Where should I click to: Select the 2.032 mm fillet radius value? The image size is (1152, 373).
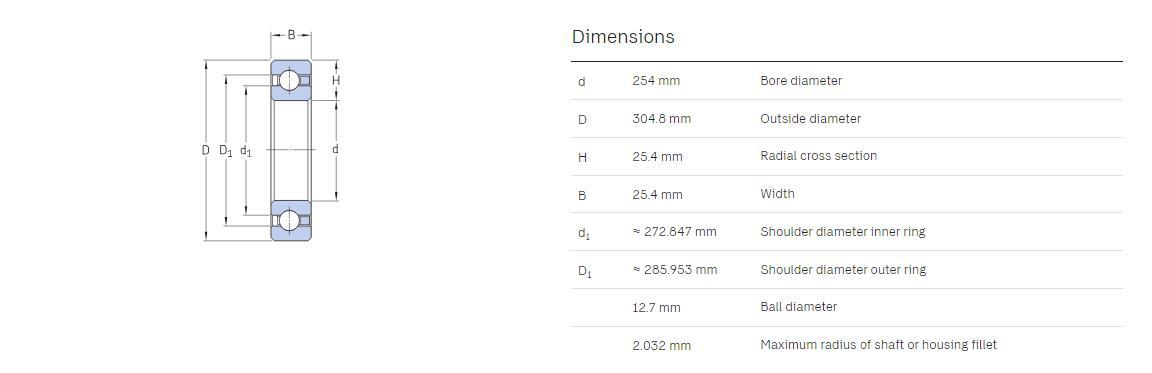pos(661,346)
